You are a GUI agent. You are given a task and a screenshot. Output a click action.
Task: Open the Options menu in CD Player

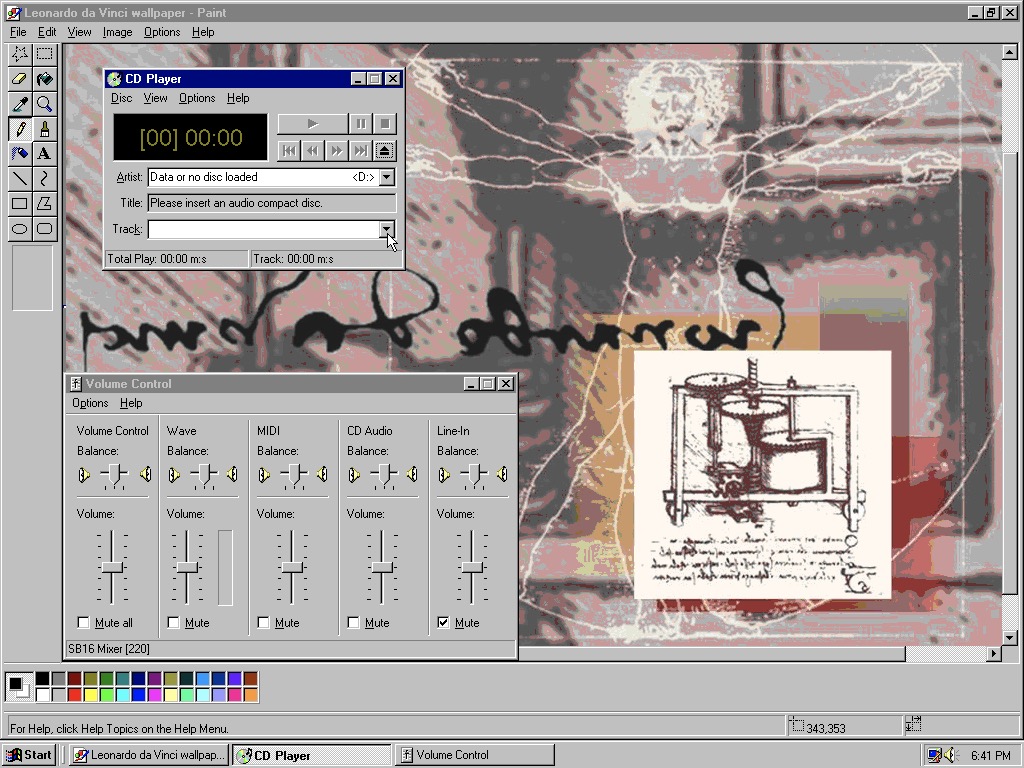(x=197, y=98)
